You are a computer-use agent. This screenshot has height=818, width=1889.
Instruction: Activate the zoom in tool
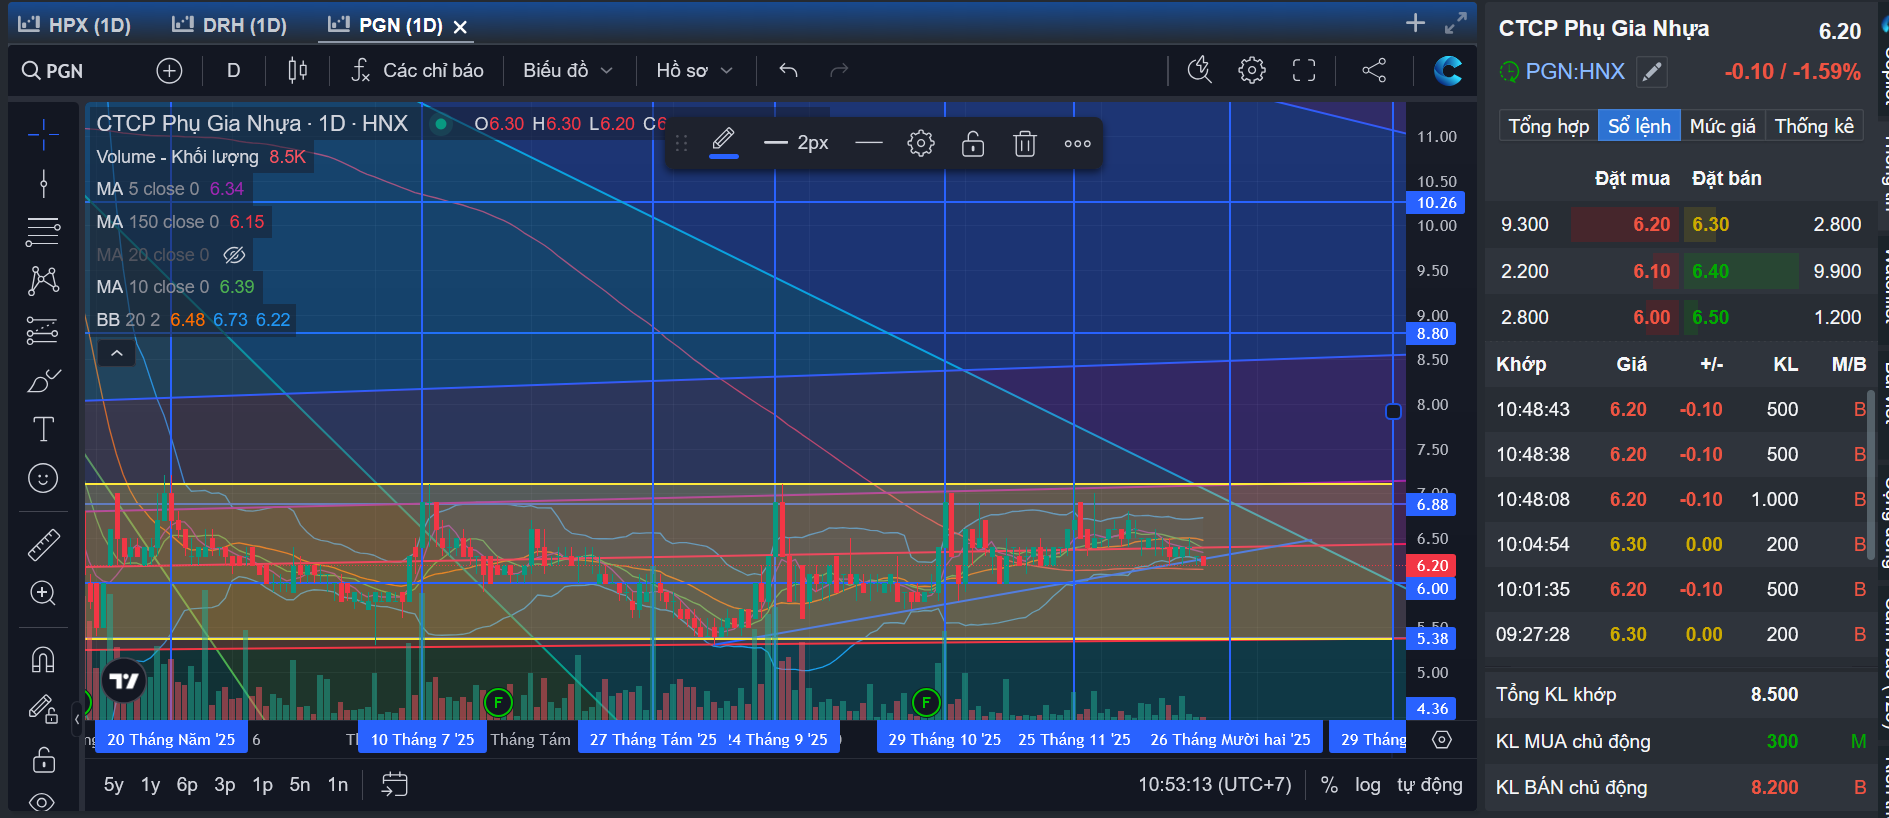(43, 593)
